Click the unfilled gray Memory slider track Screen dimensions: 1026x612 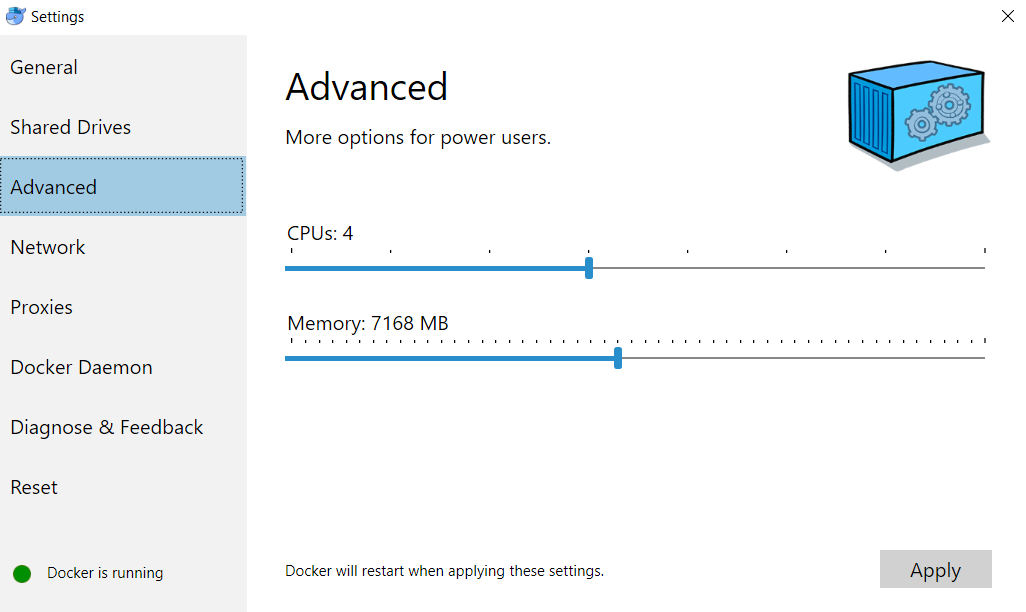(x=800, y=358)
